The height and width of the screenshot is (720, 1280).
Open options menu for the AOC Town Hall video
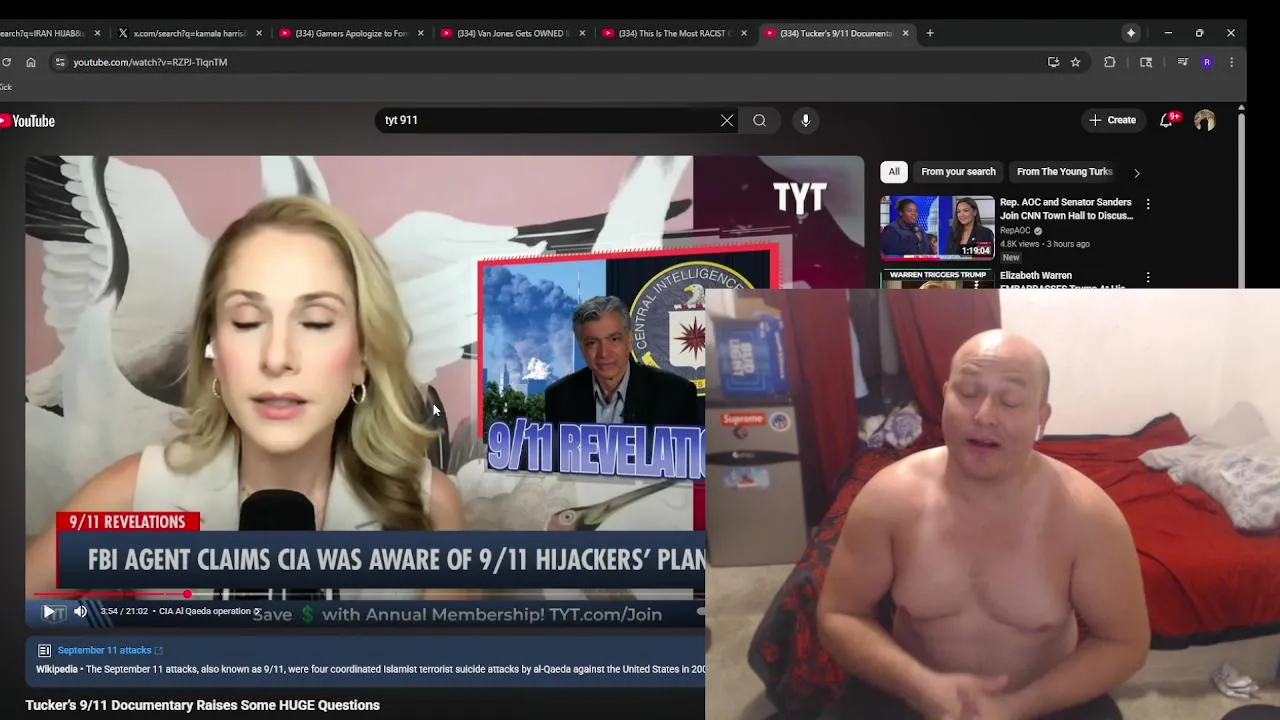[x=1148, y=204]
